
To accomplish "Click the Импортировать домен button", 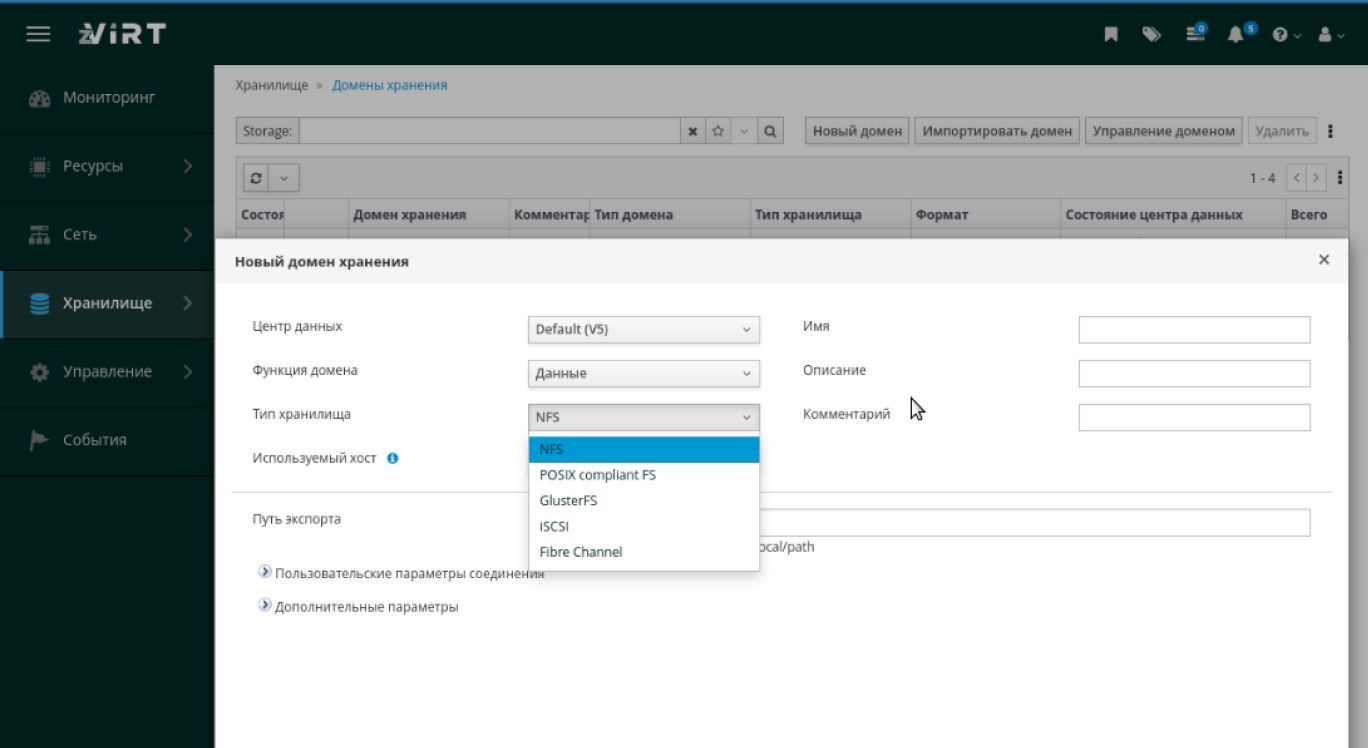I will pos(996,131).
